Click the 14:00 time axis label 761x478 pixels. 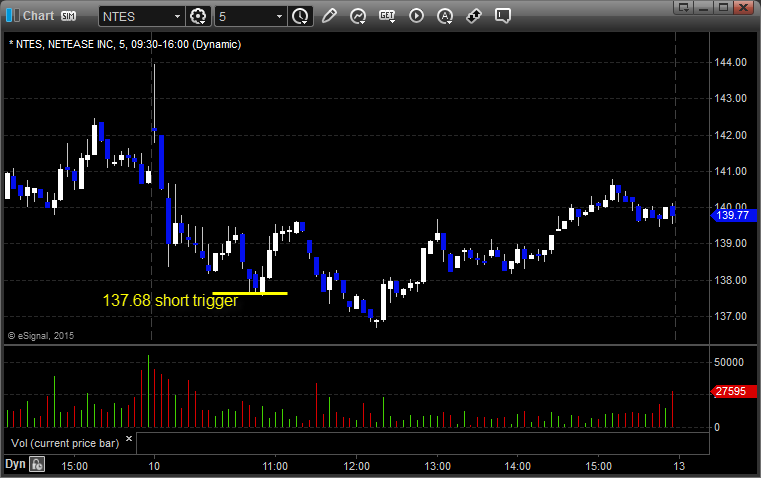pyautogui.click(x=518, y=466)
